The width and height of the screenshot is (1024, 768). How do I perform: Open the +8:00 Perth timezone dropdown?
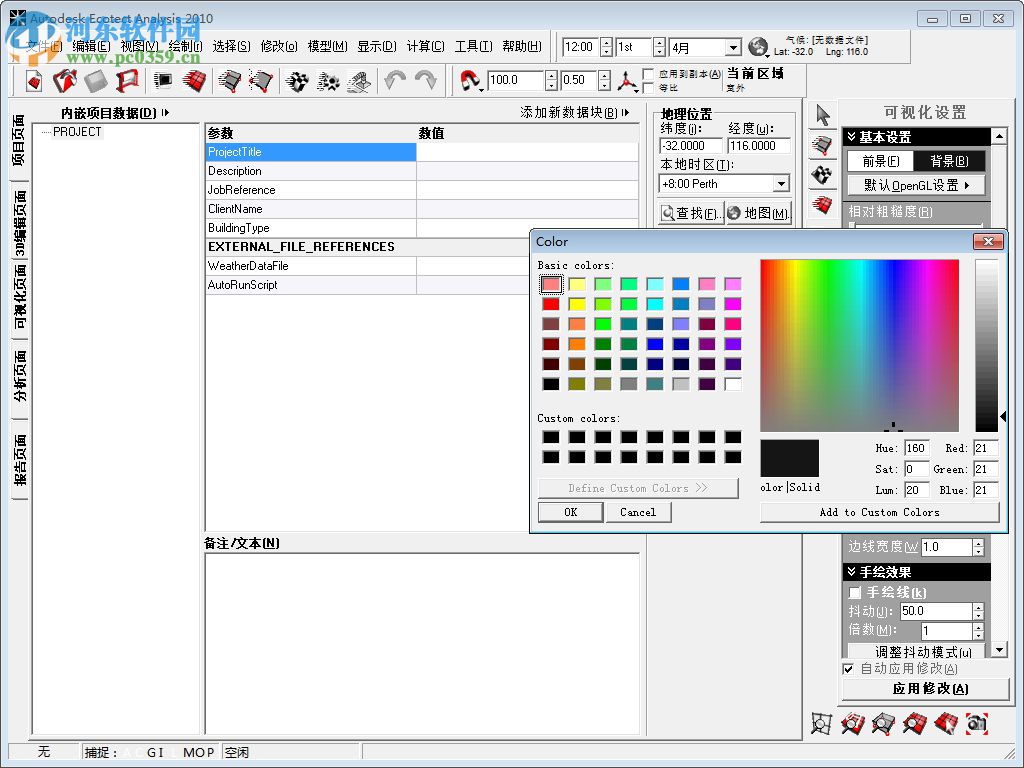pos(781,184)
